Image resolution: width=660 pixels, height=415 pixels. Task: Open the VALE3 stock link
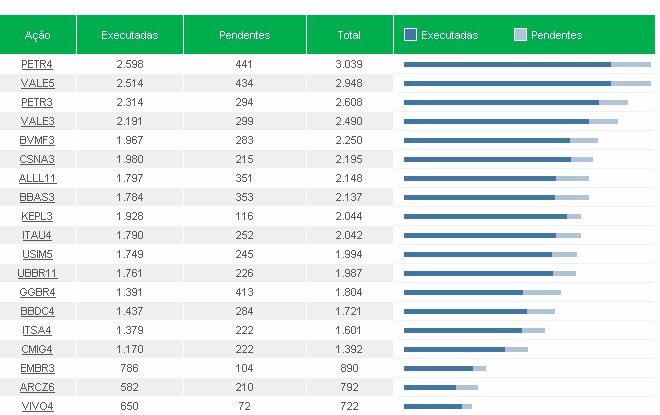point(37,121)
